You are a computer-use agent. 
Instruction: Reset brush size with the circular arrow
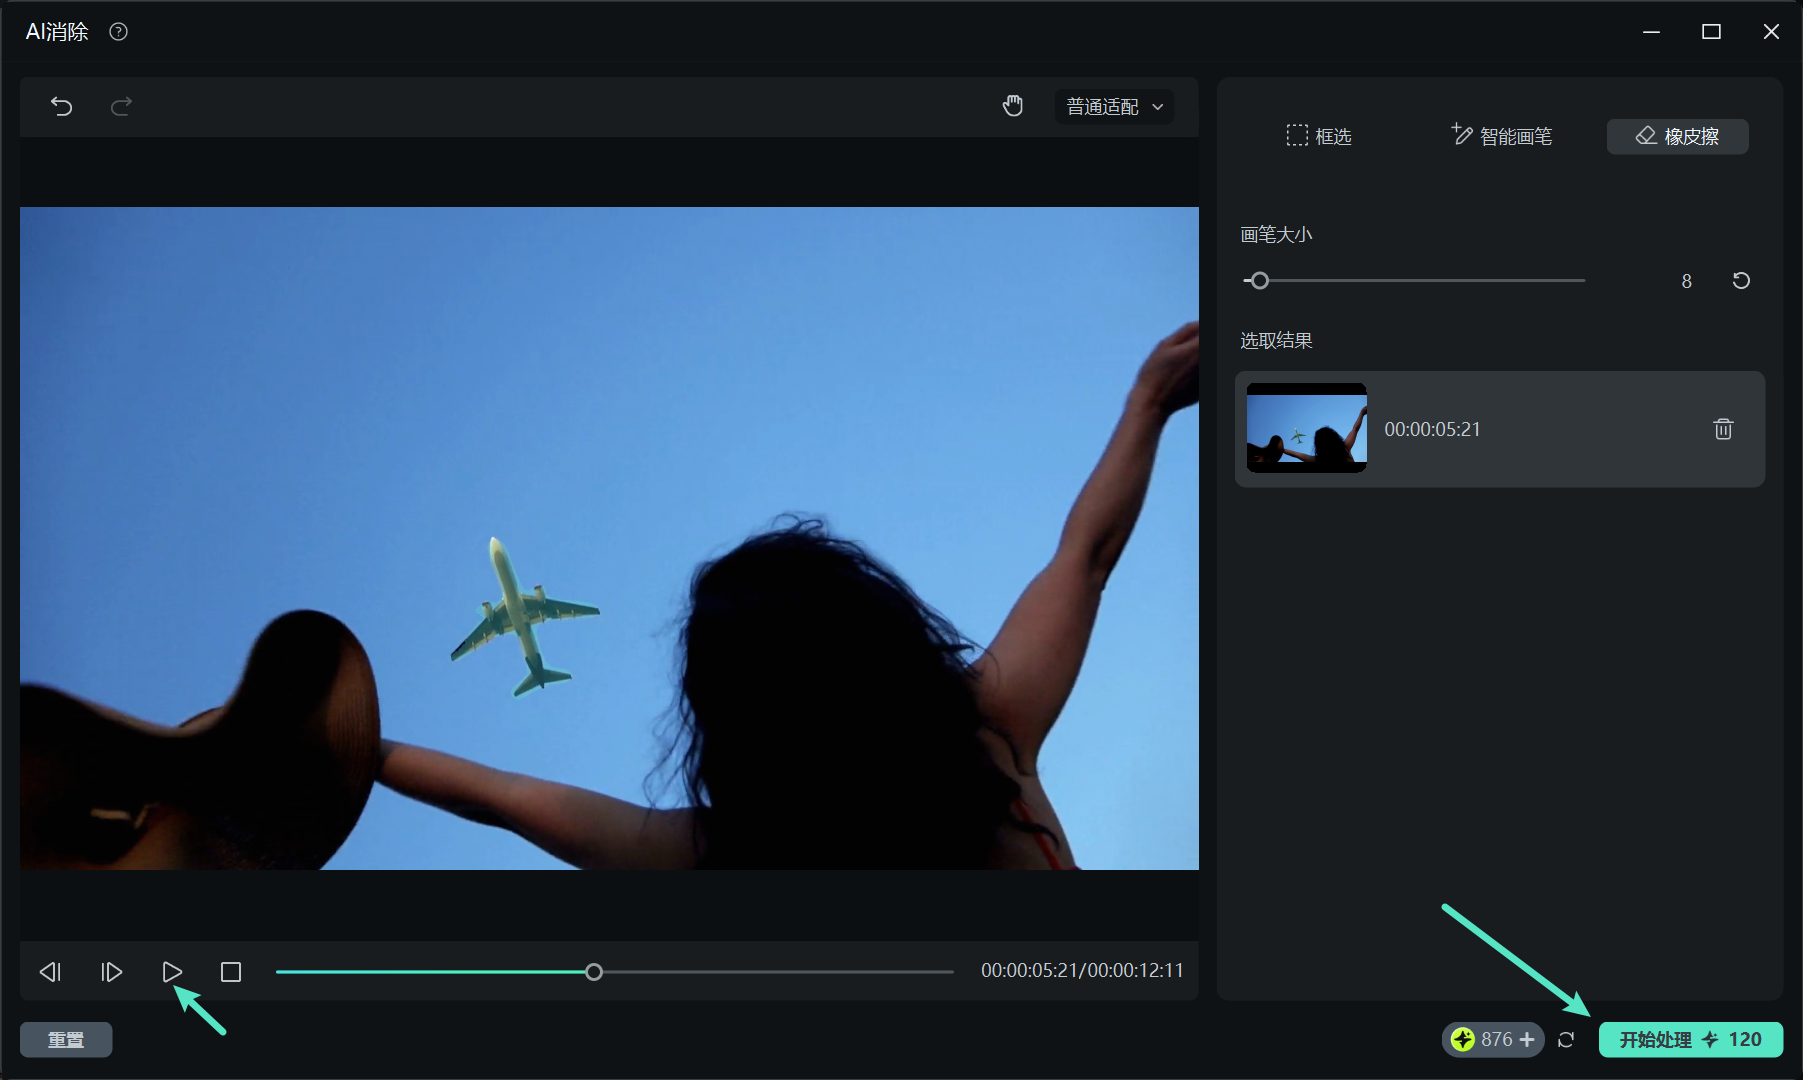(1740, 281)
